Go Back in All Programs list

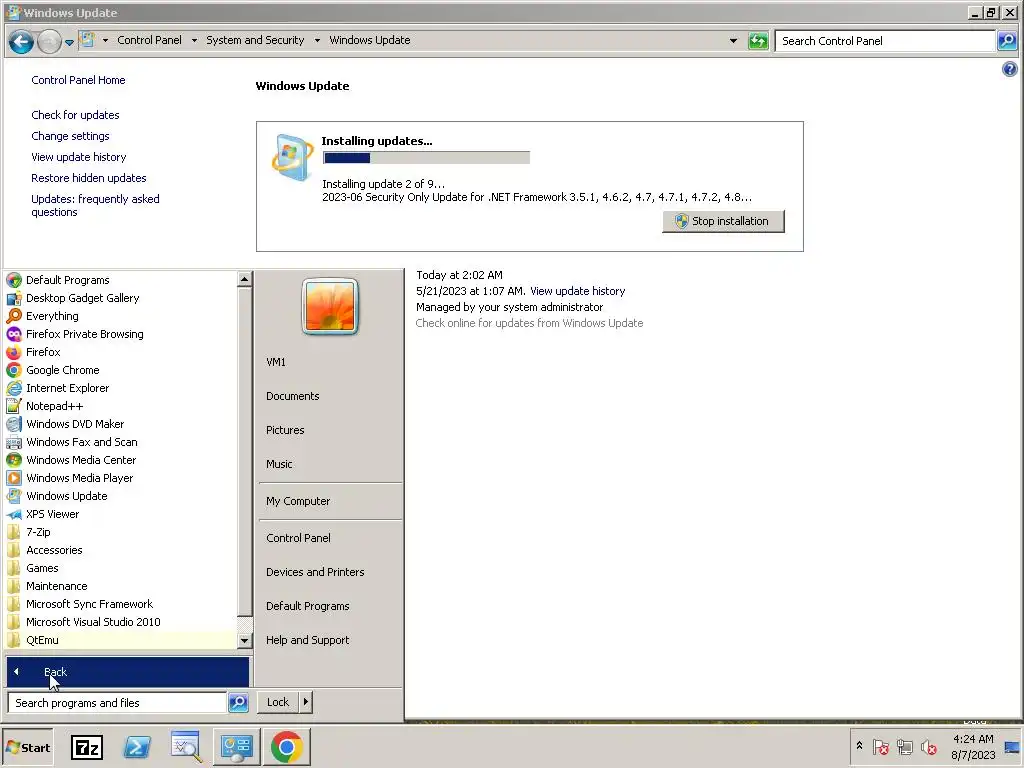[127, 672]
